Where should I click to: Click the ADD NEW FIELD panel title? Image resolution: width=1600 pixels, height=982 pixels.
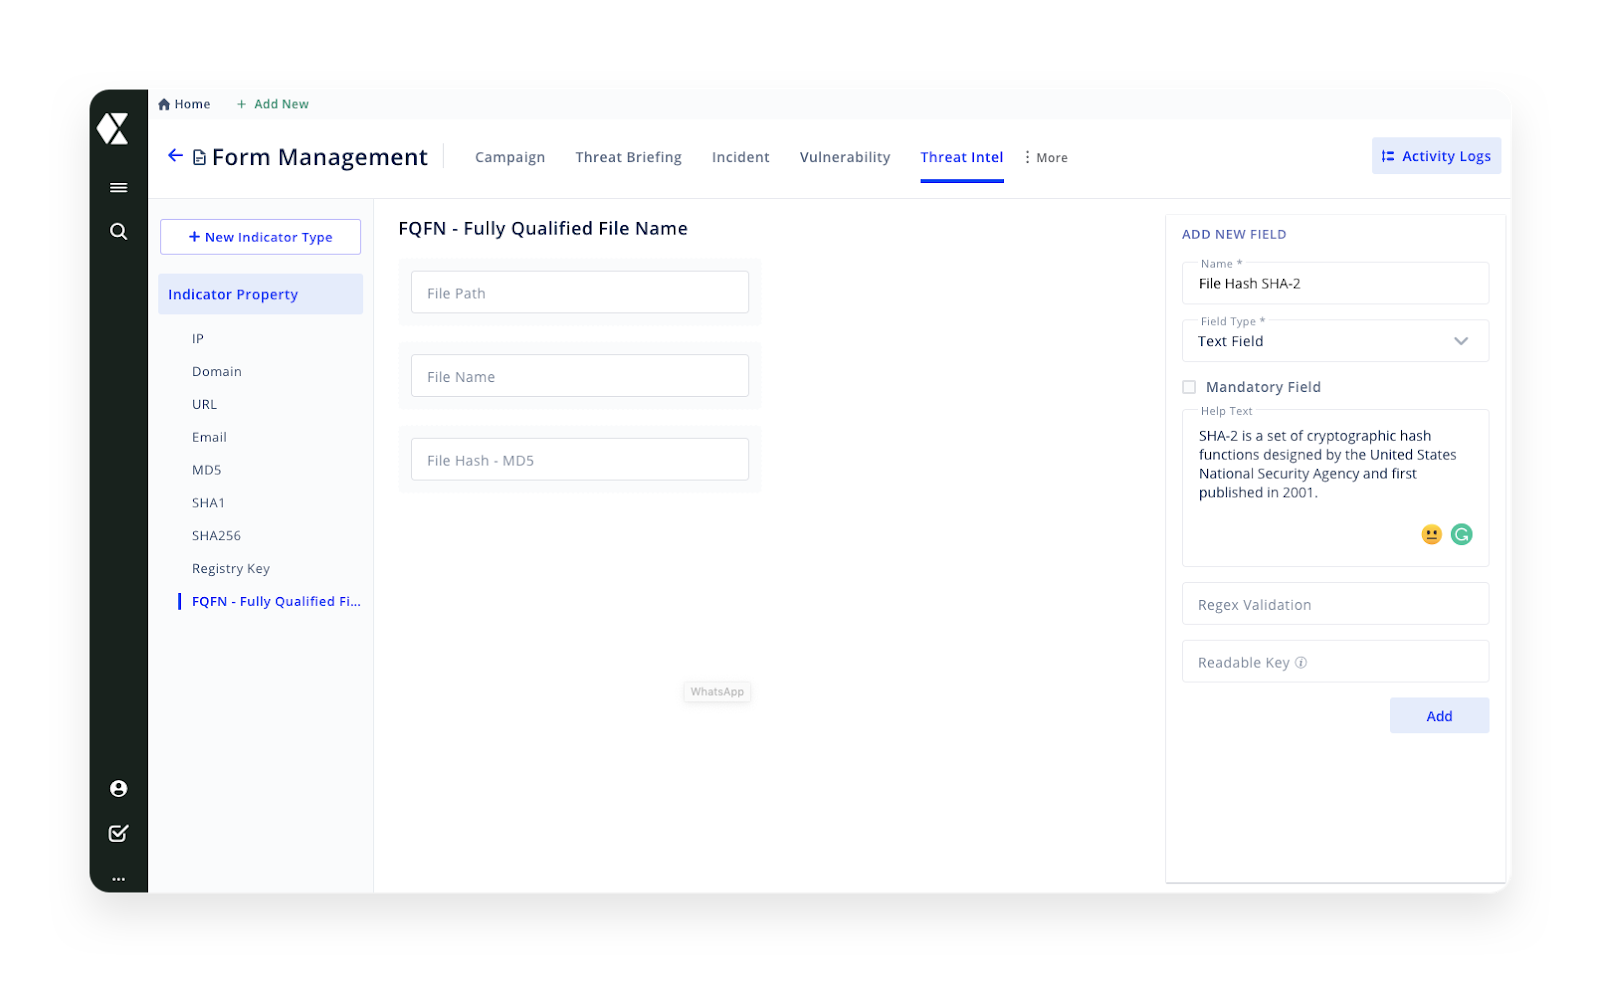[x=1234, y=235]
